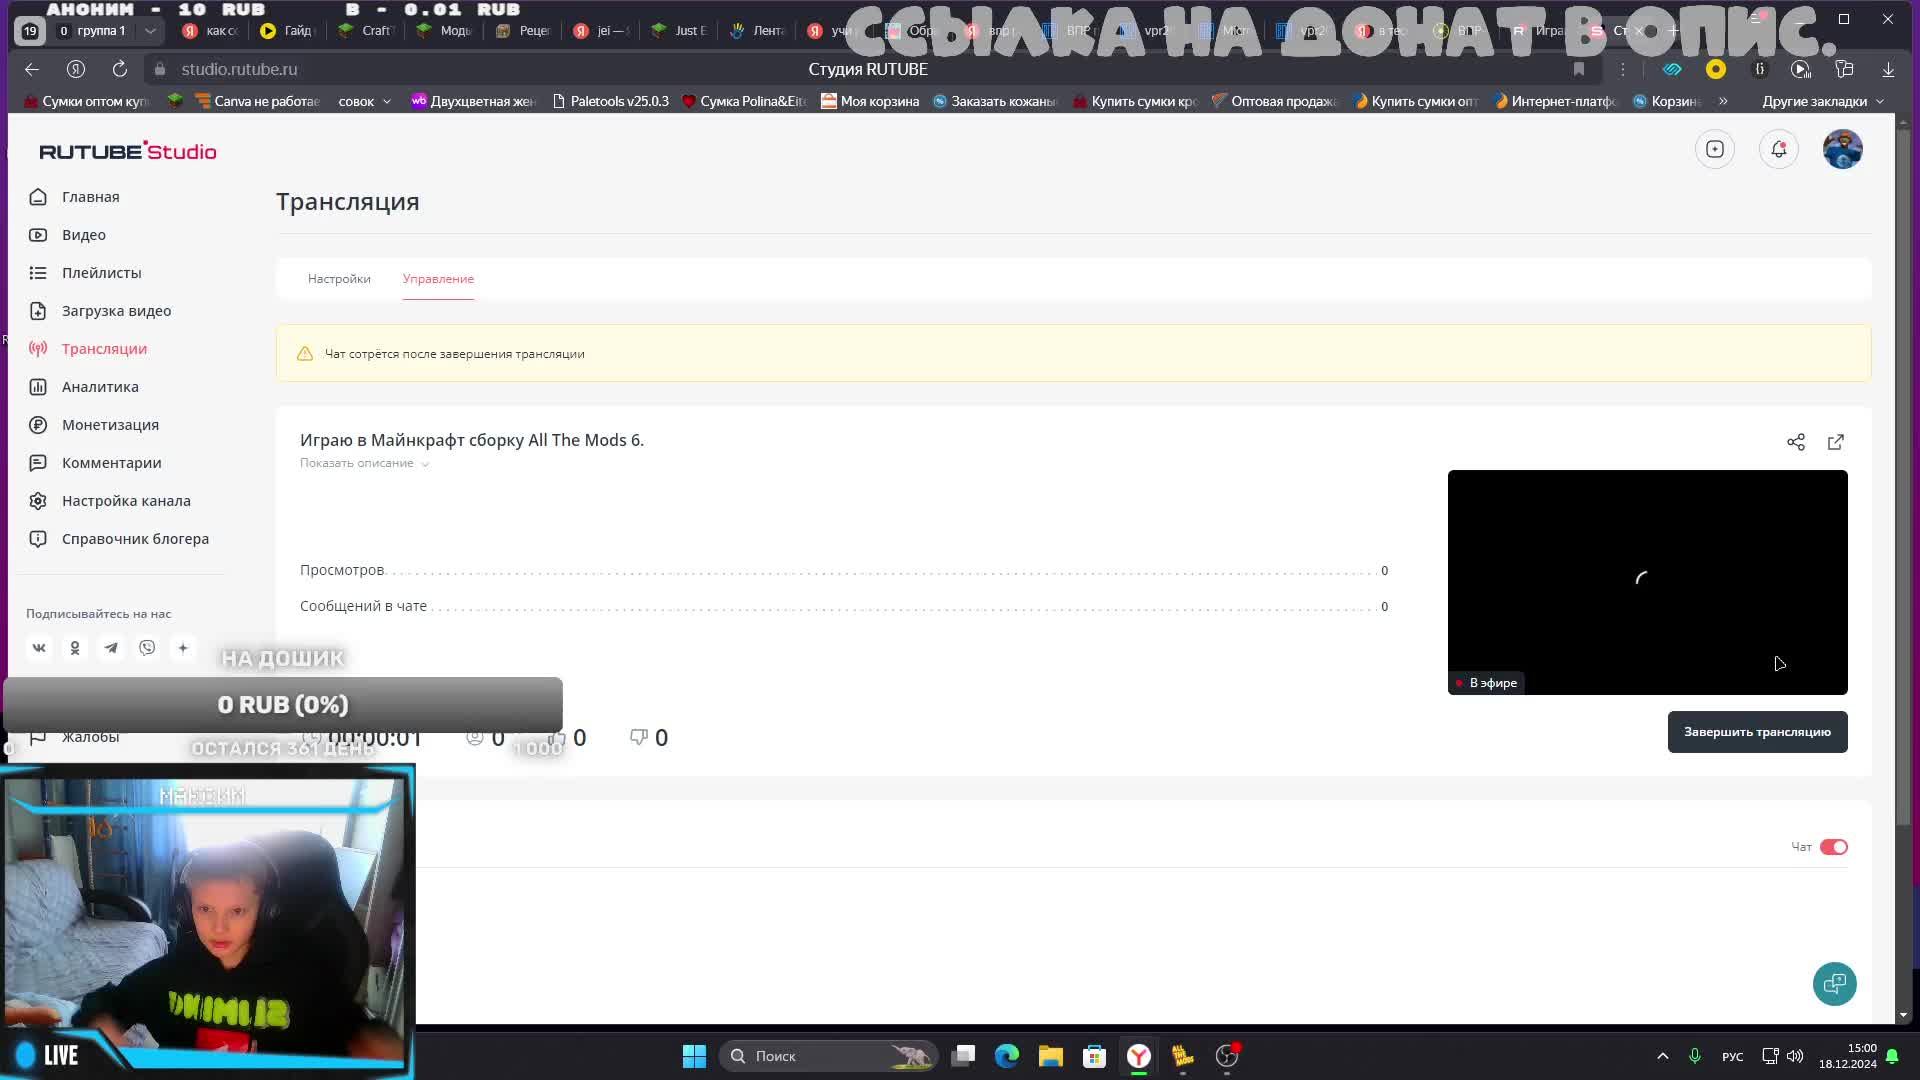Open Другие закладки dropdown
This screenshot has width=1920, height=1080.
(1822, 101)
